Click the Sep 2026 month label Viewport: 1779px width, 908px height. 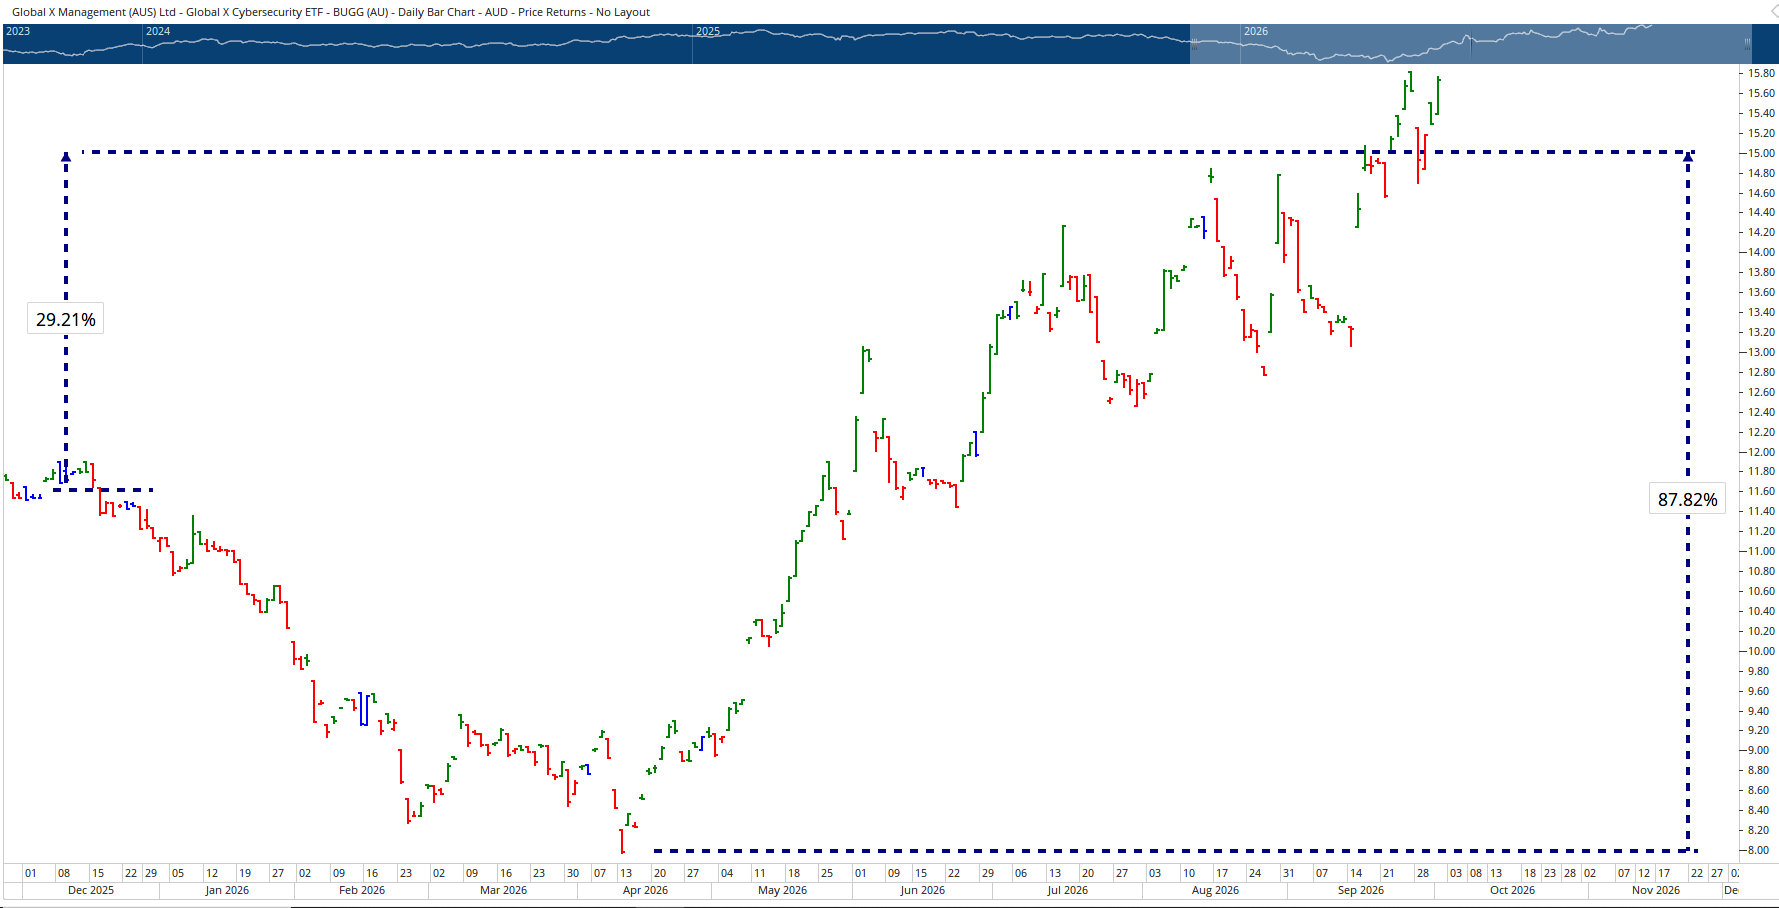(x=1361, y=890)
